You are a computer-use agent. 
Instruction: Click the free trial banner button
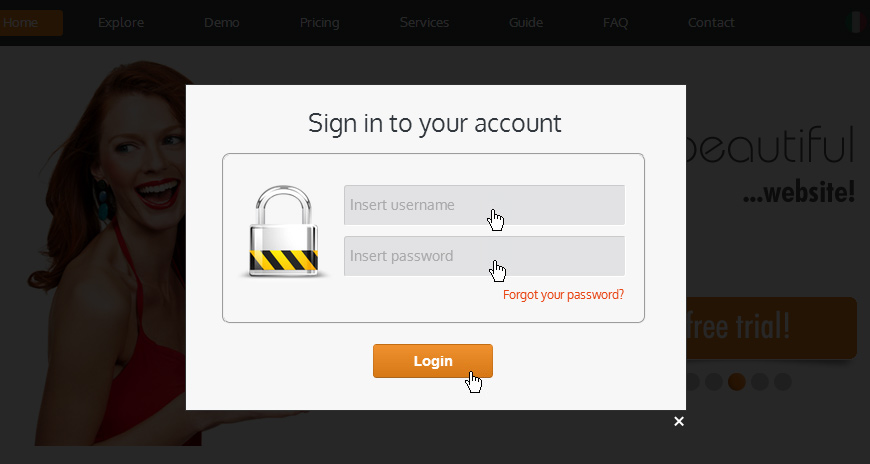click(x=771, y=327)
